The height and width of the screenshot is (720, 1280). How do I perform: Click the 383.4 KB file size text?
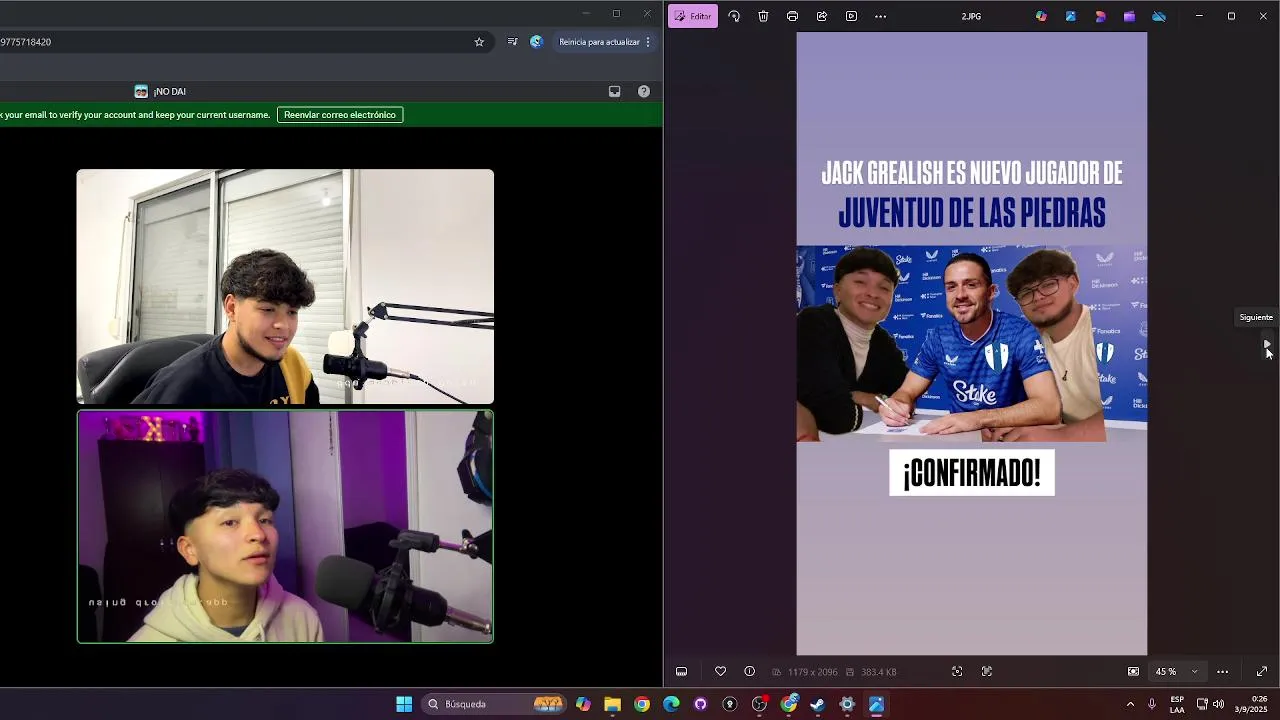[x=878, y=672]
